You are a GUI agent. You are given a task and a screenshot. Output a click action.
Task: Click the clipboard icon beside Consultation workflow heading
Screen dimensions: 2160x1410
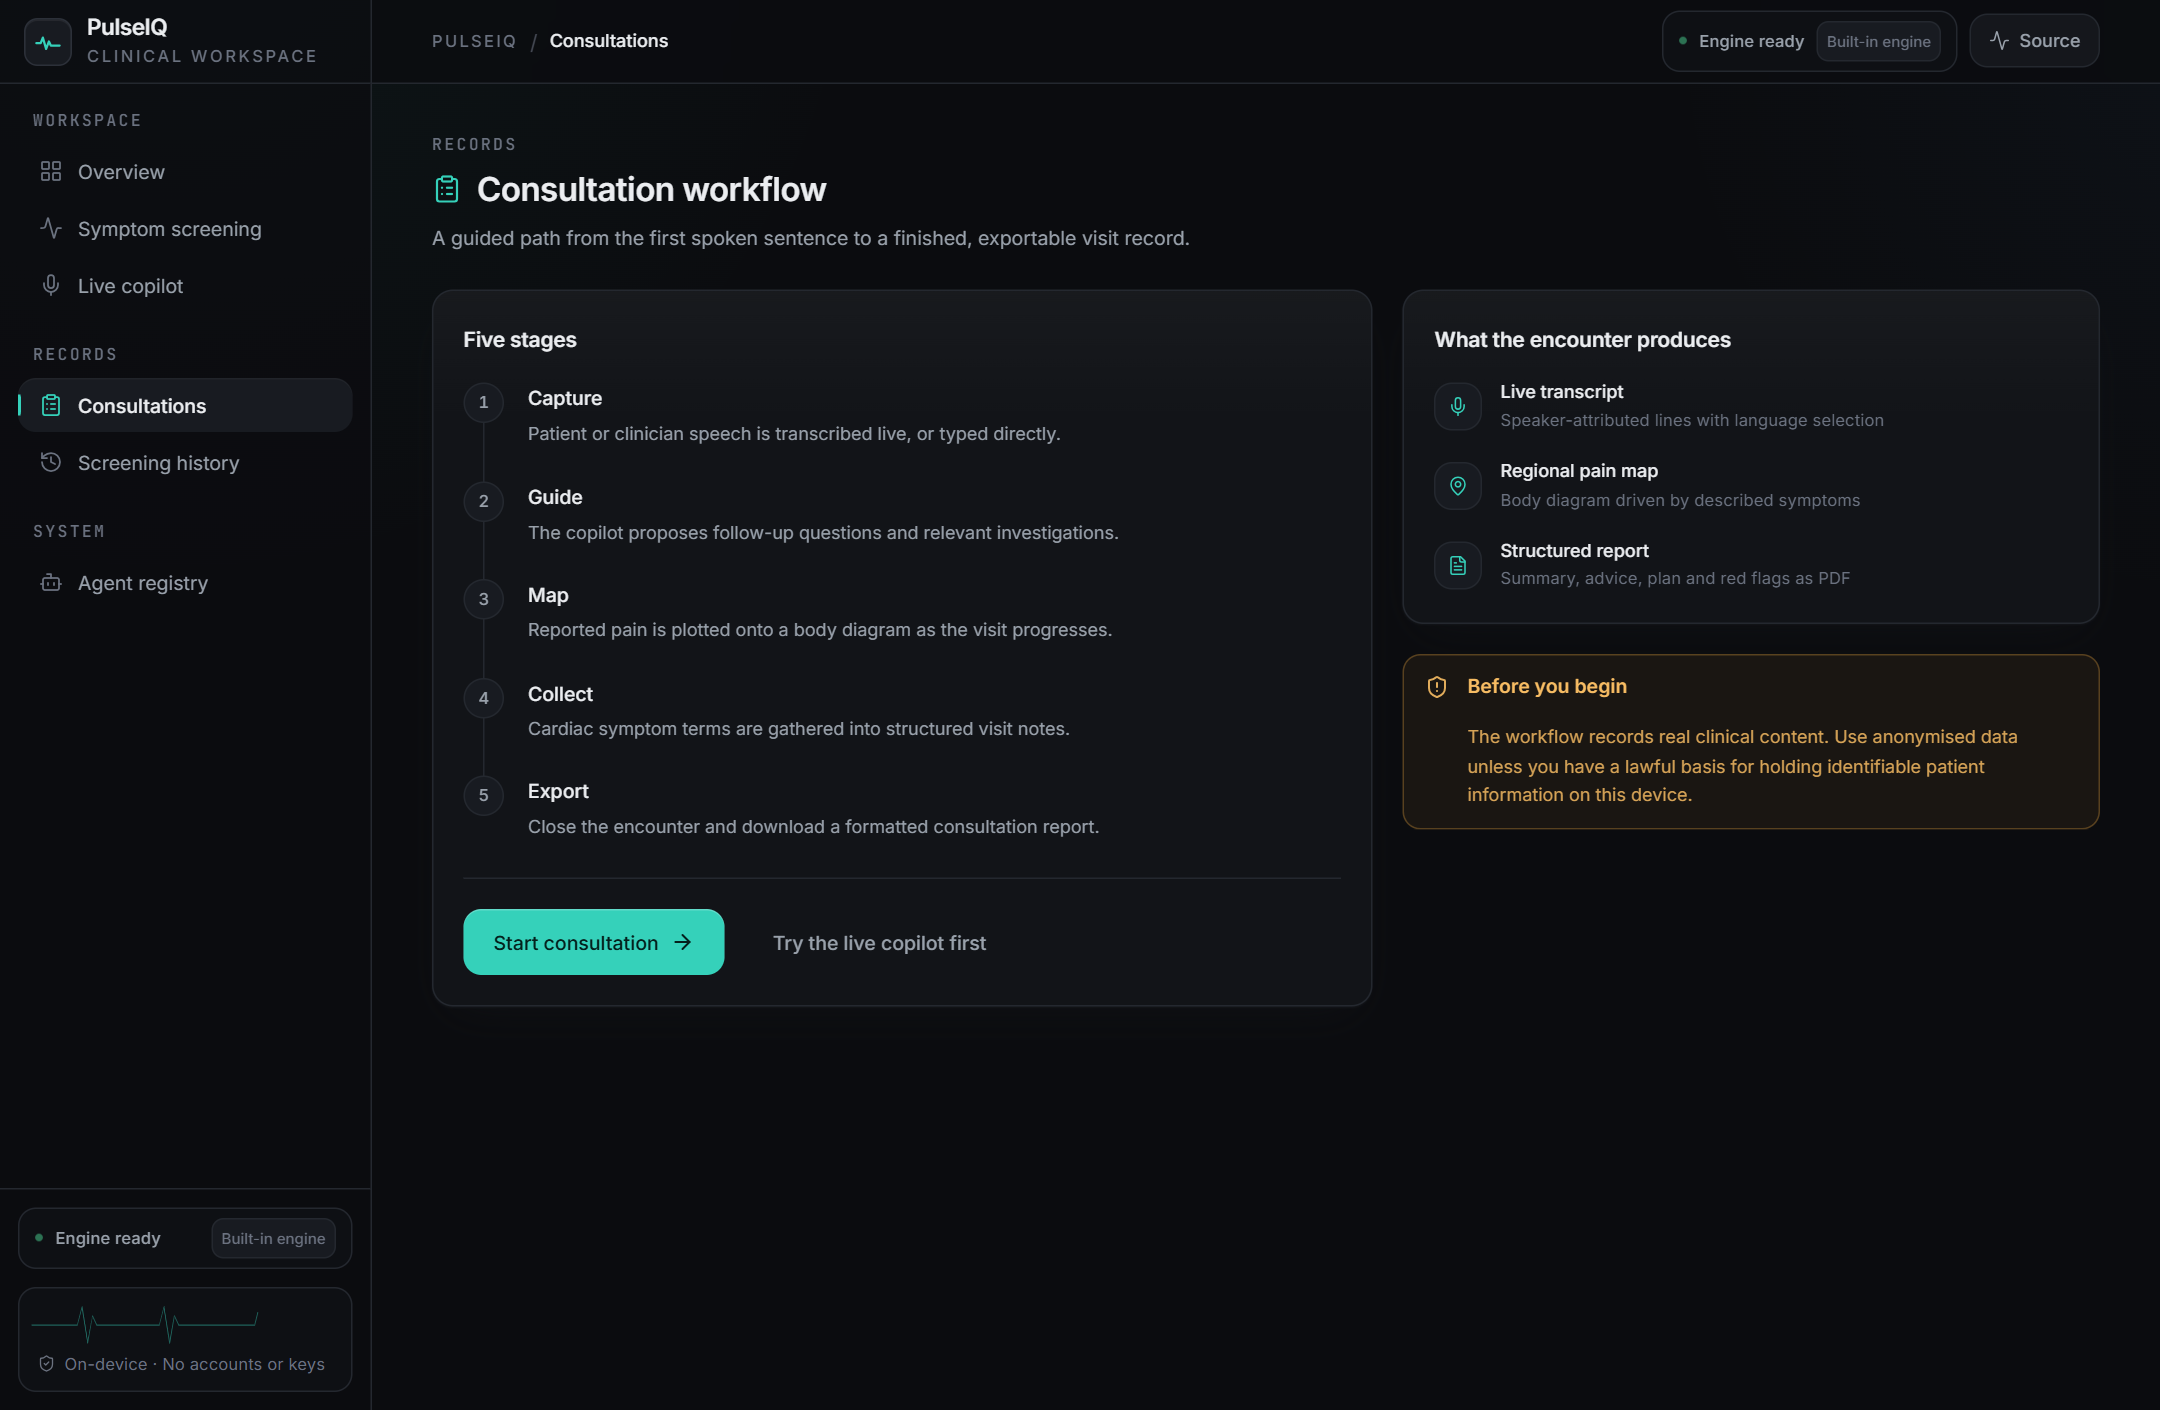click(447, 189)
